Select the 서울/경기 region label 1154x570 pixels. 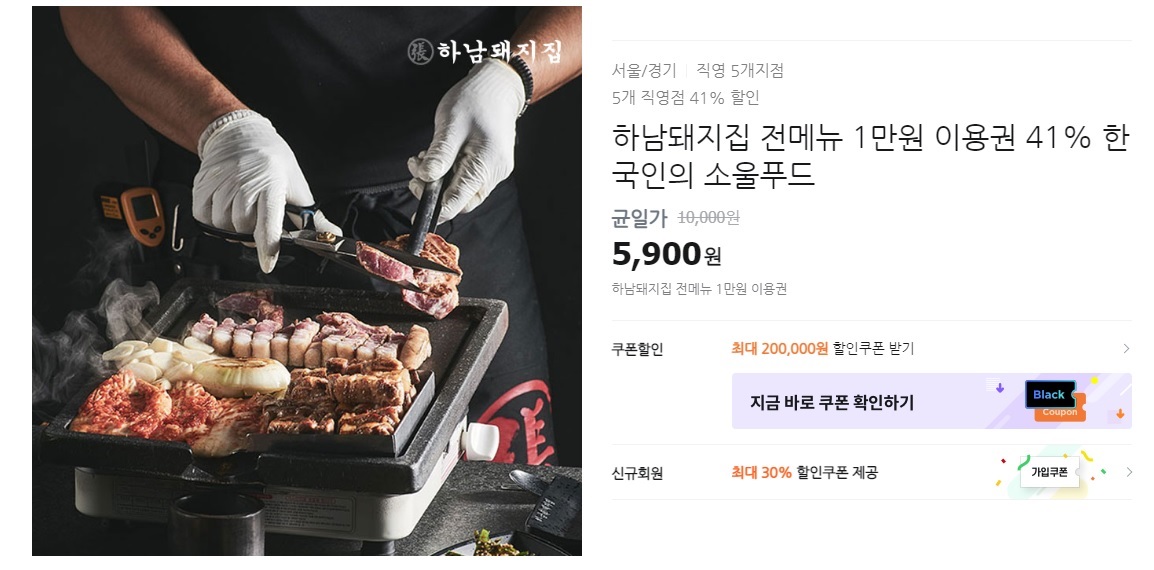coord(644,71)
